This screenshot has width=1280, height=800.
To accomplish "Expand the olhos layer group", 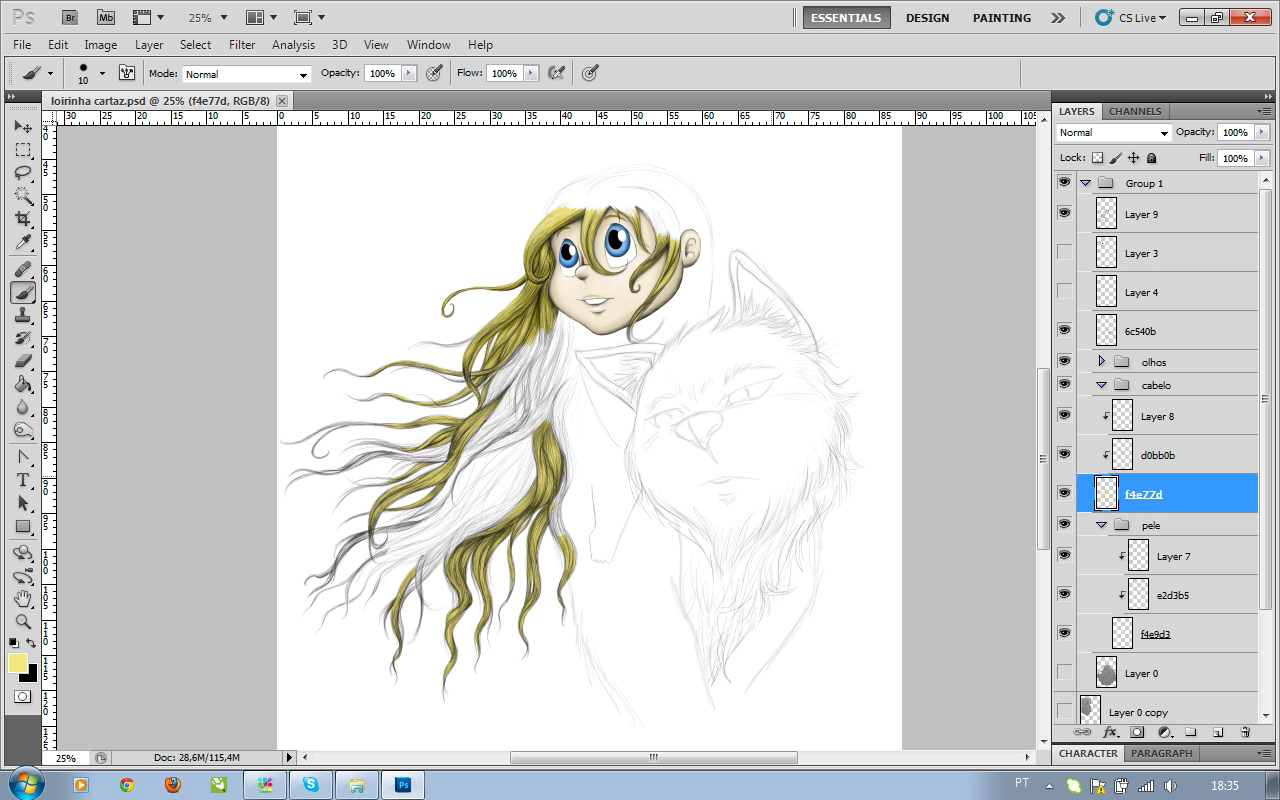I will click(x=1101, y=361).
